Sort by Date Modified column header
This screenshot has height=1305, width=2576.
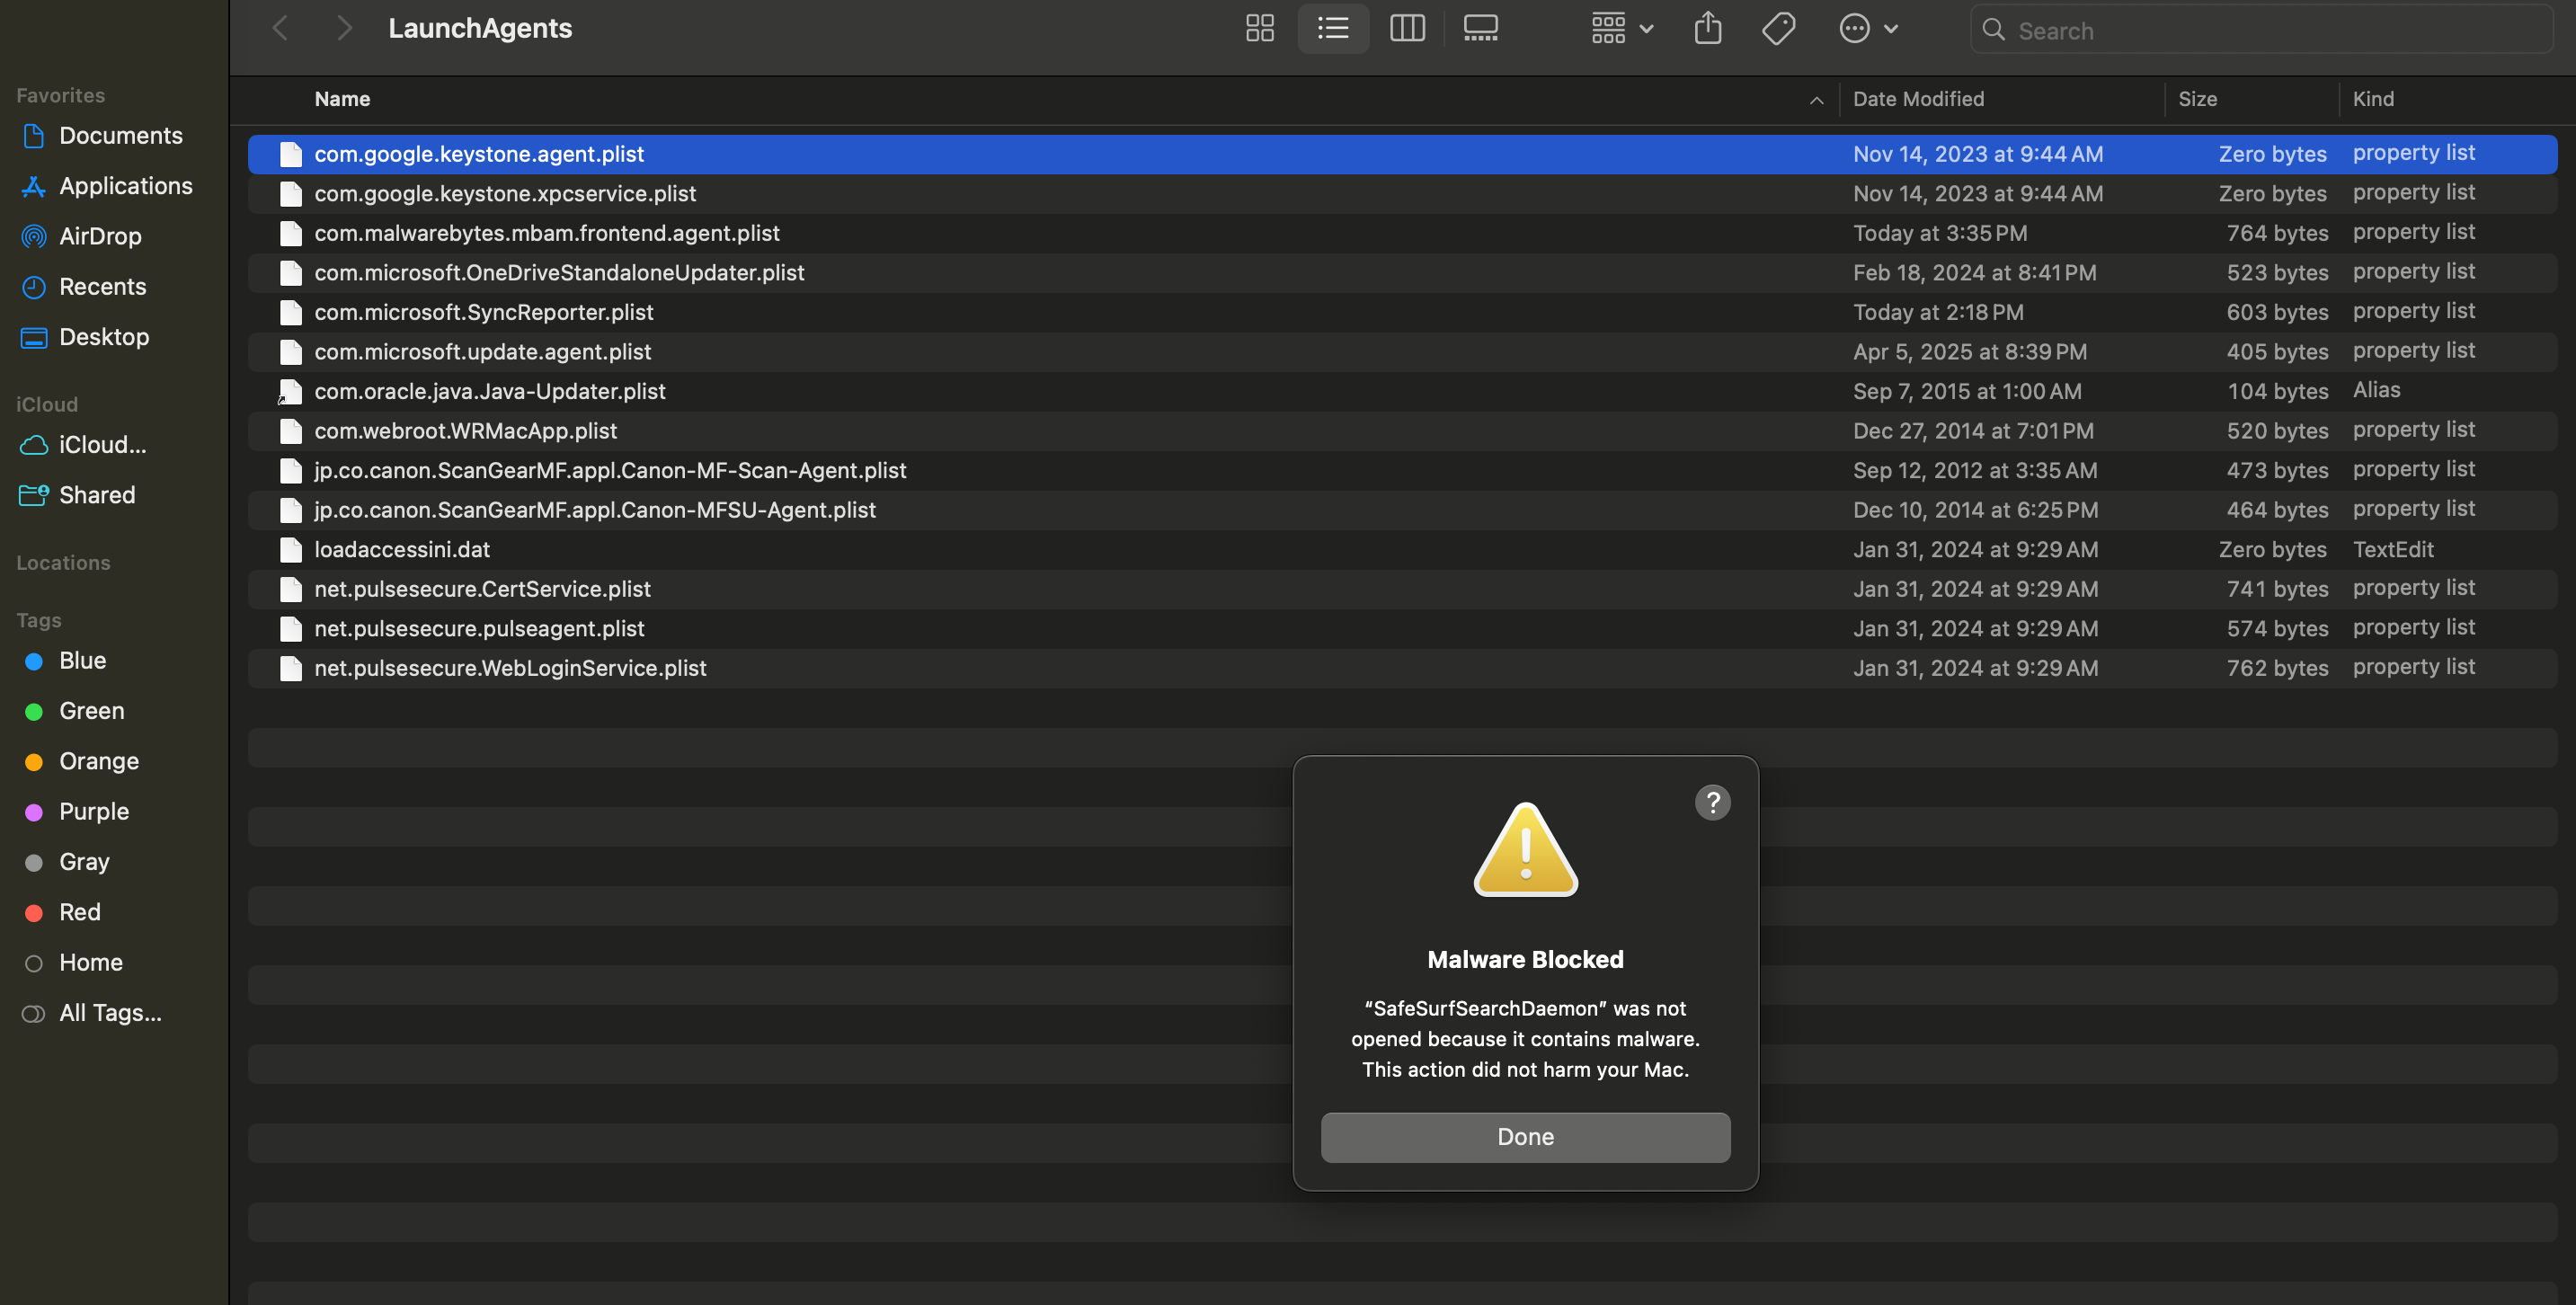click(x=1918, y=99)
